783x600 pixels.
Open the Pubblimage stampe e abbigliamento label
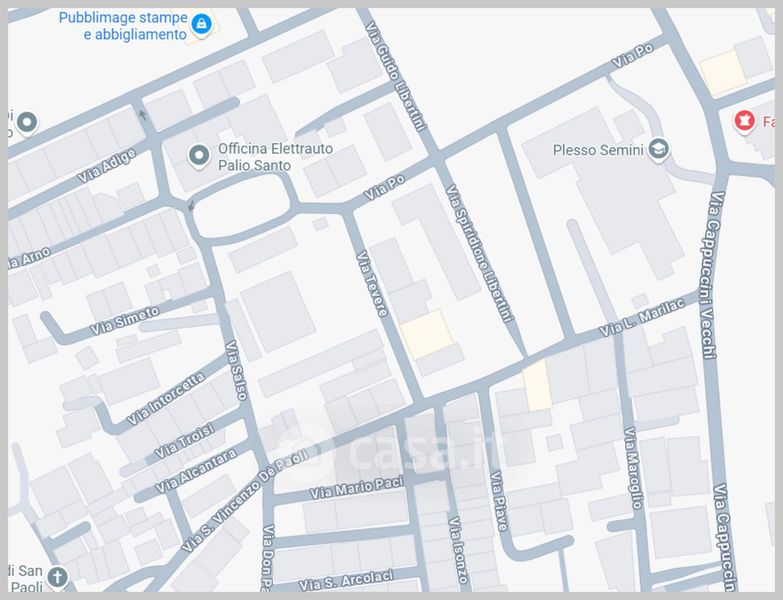(x=122, y=26)
